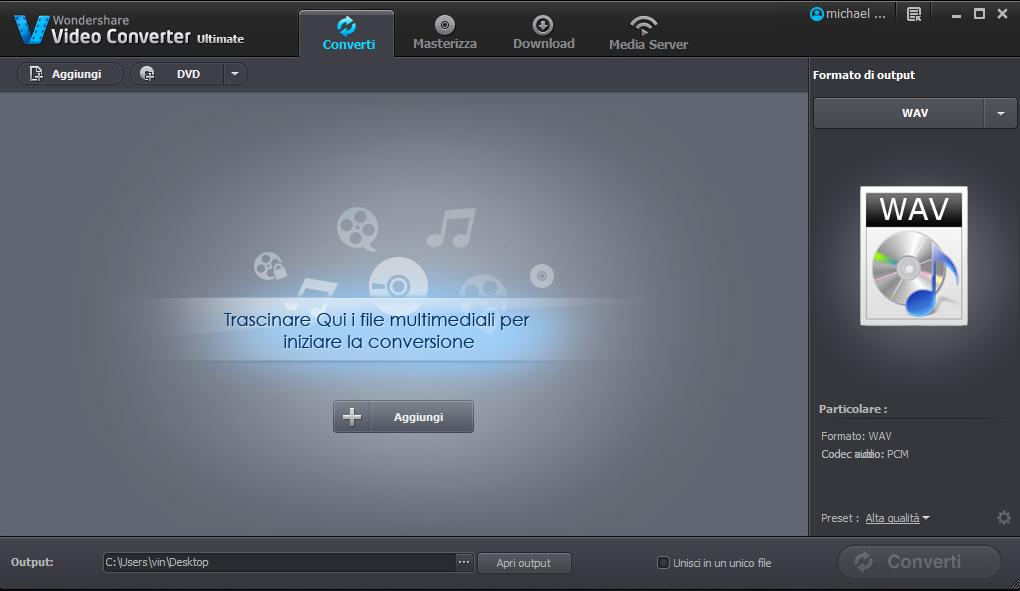The width and height of the screenshot is (1020, 591).
Task: Expand the output format dropdown arrow
Action: pyautogui.click(x=1000, y=113)
